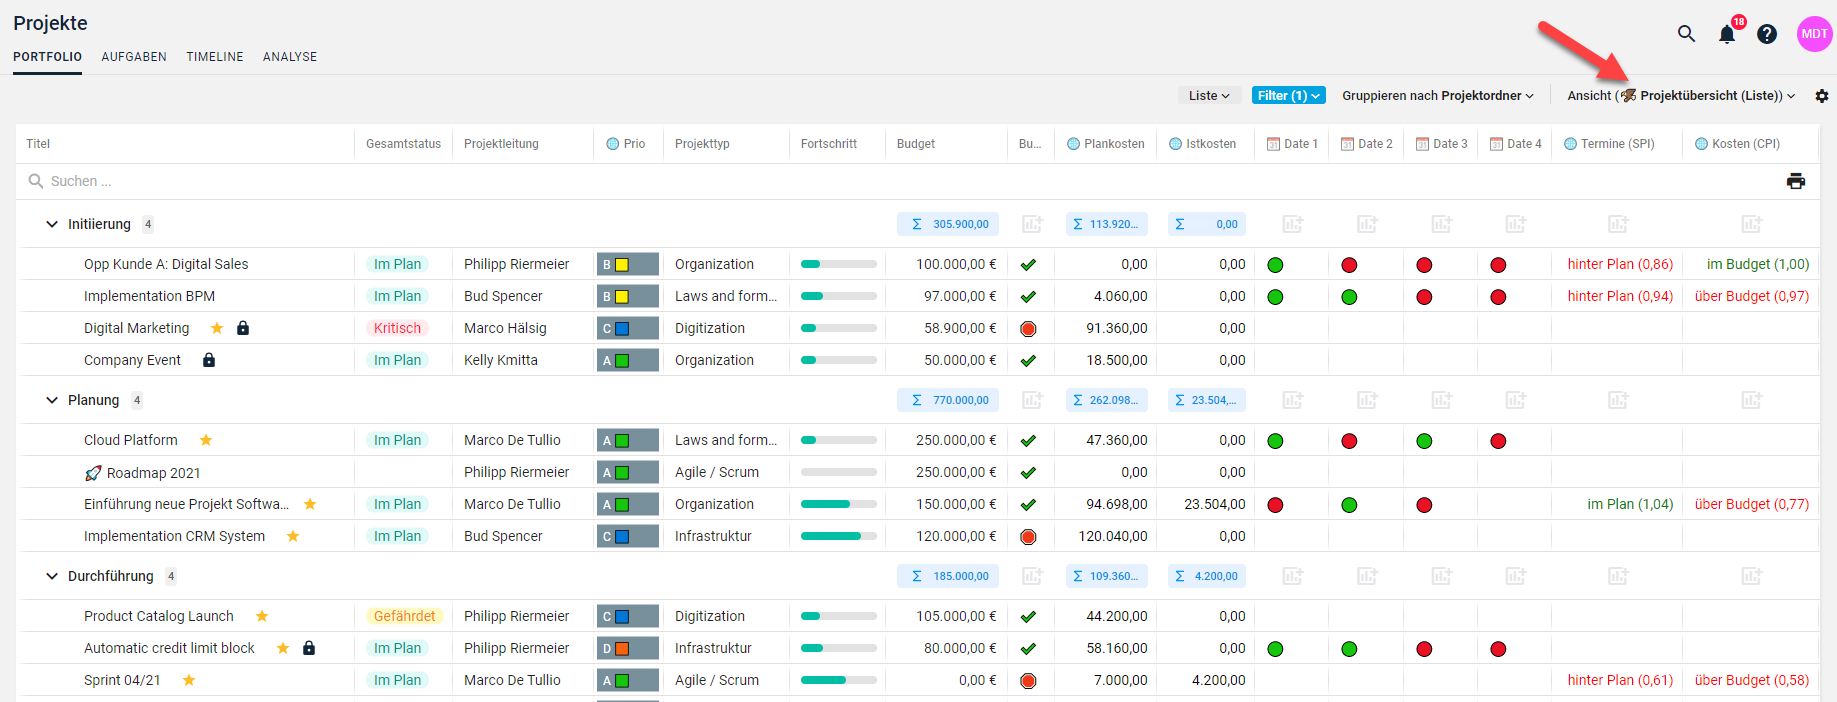
Task: Open the Liste view dropdown
Action: pos(1209,96)
